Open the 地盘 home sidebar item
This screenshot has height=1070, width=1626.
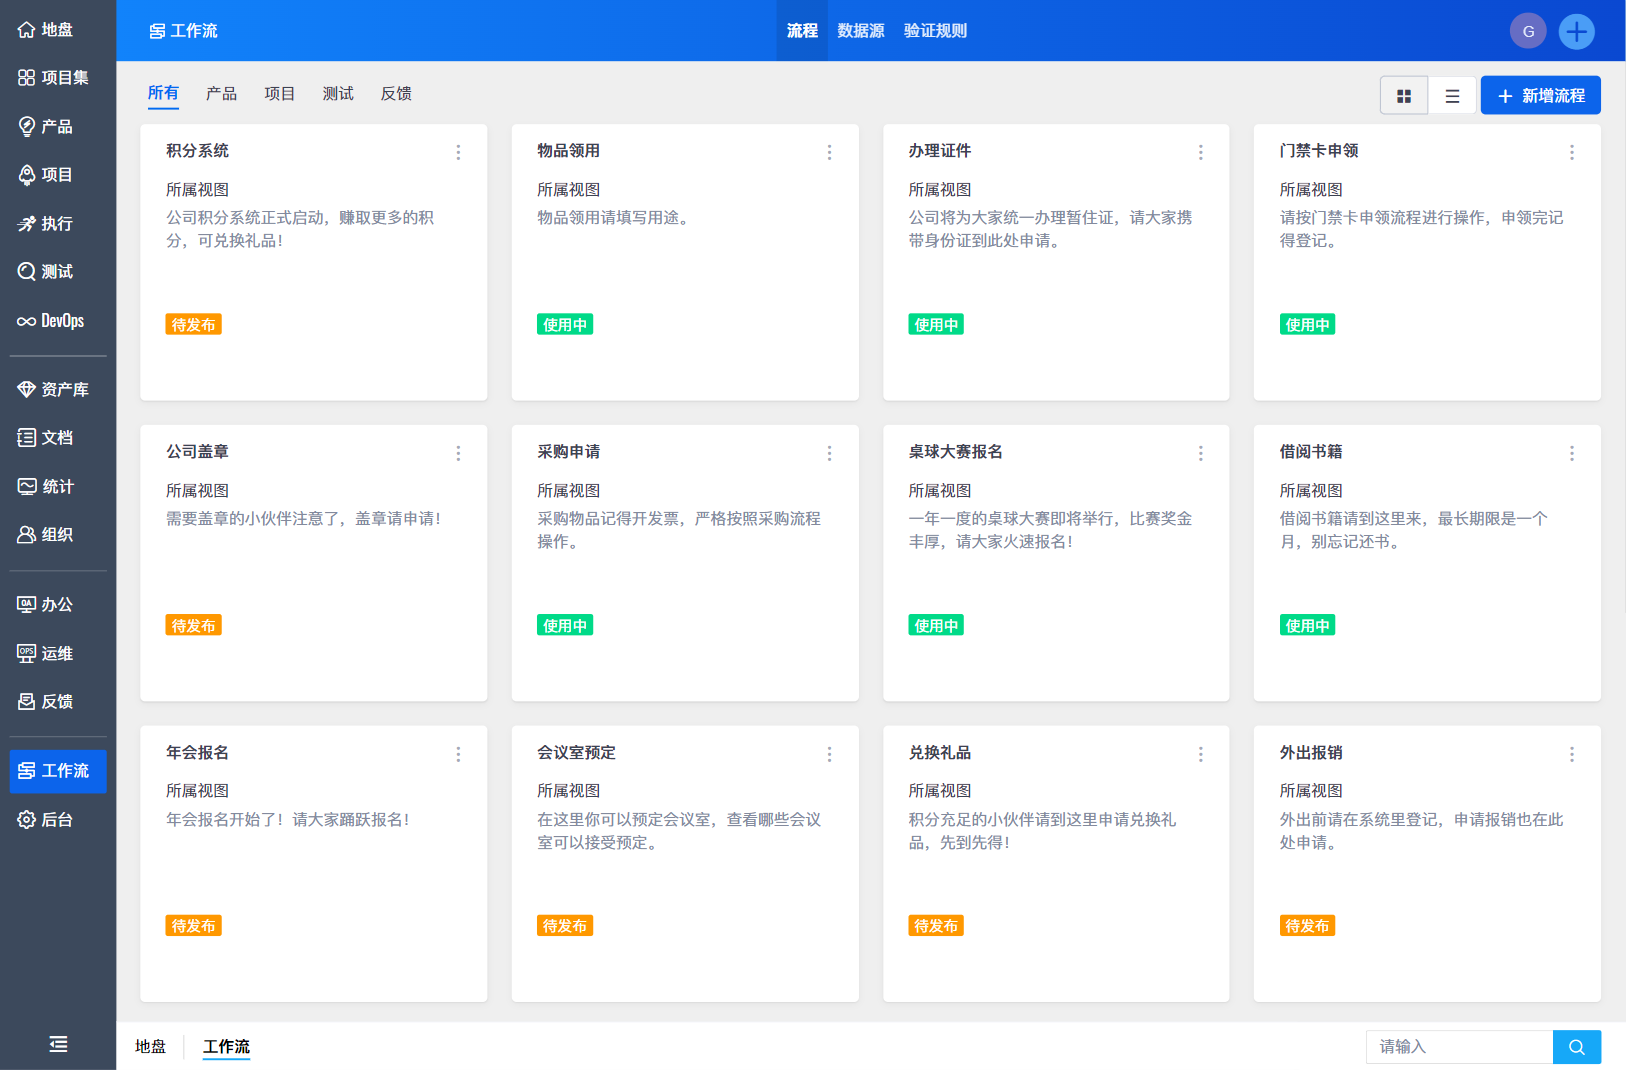[45, 30]
